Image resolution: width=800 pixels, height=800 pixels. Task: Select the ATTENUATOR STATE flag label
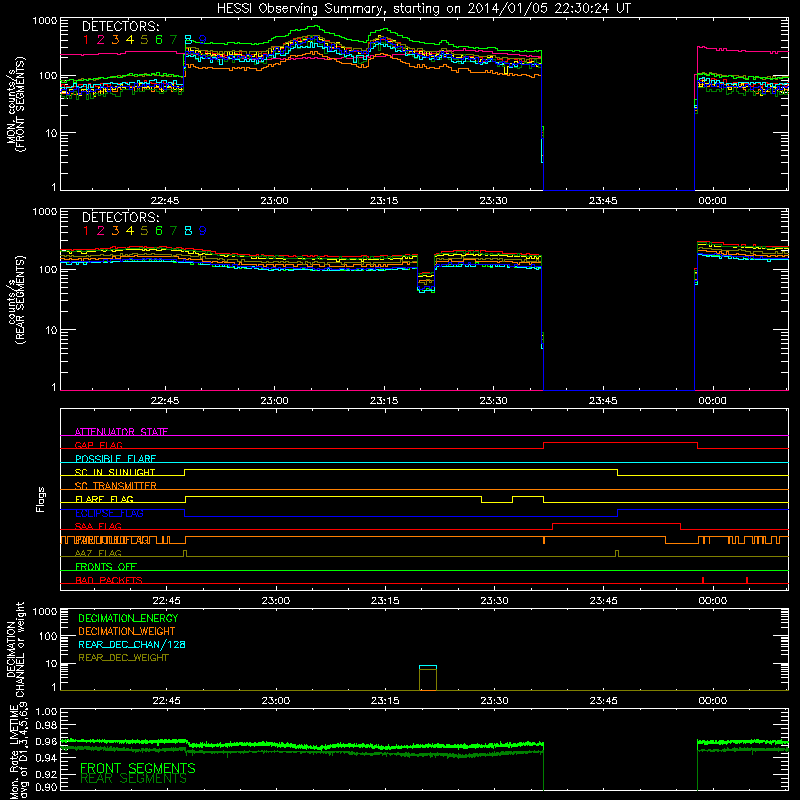point(121,432)
